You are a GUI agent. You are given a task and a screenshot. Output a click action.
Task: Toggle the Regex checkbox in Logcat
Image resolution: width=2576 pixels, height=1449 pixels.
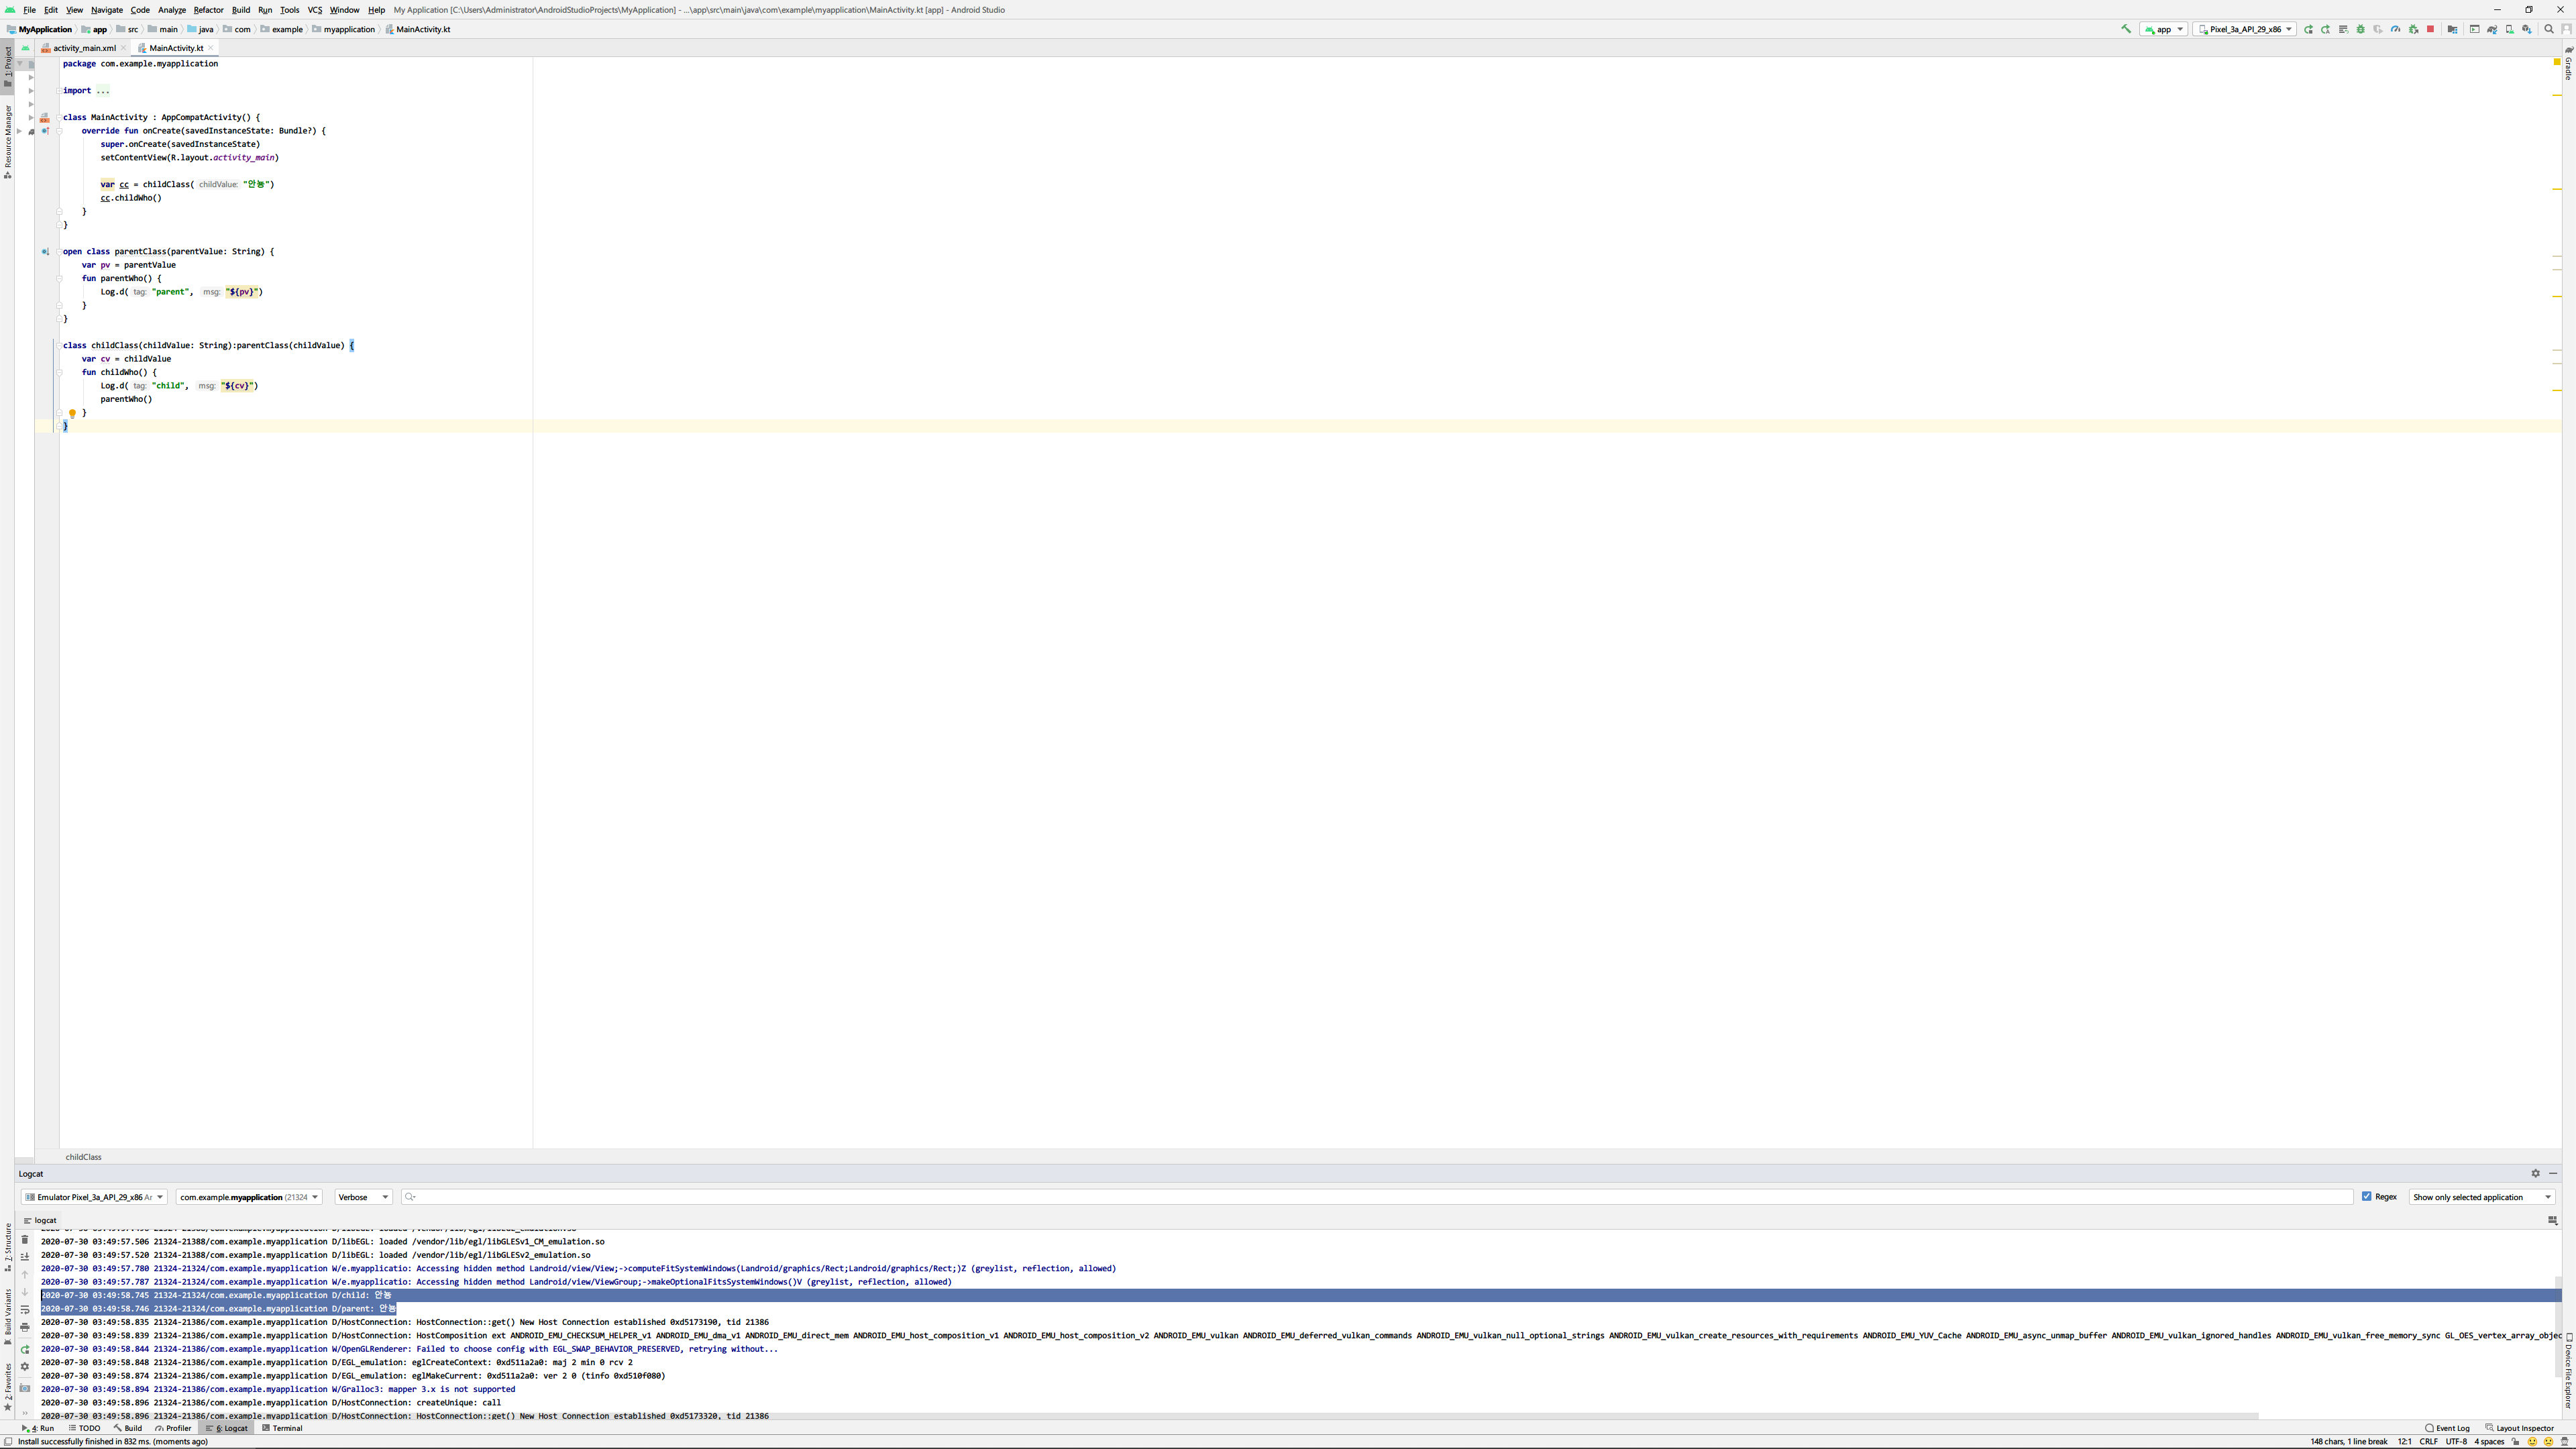tap(2366, 1196)
